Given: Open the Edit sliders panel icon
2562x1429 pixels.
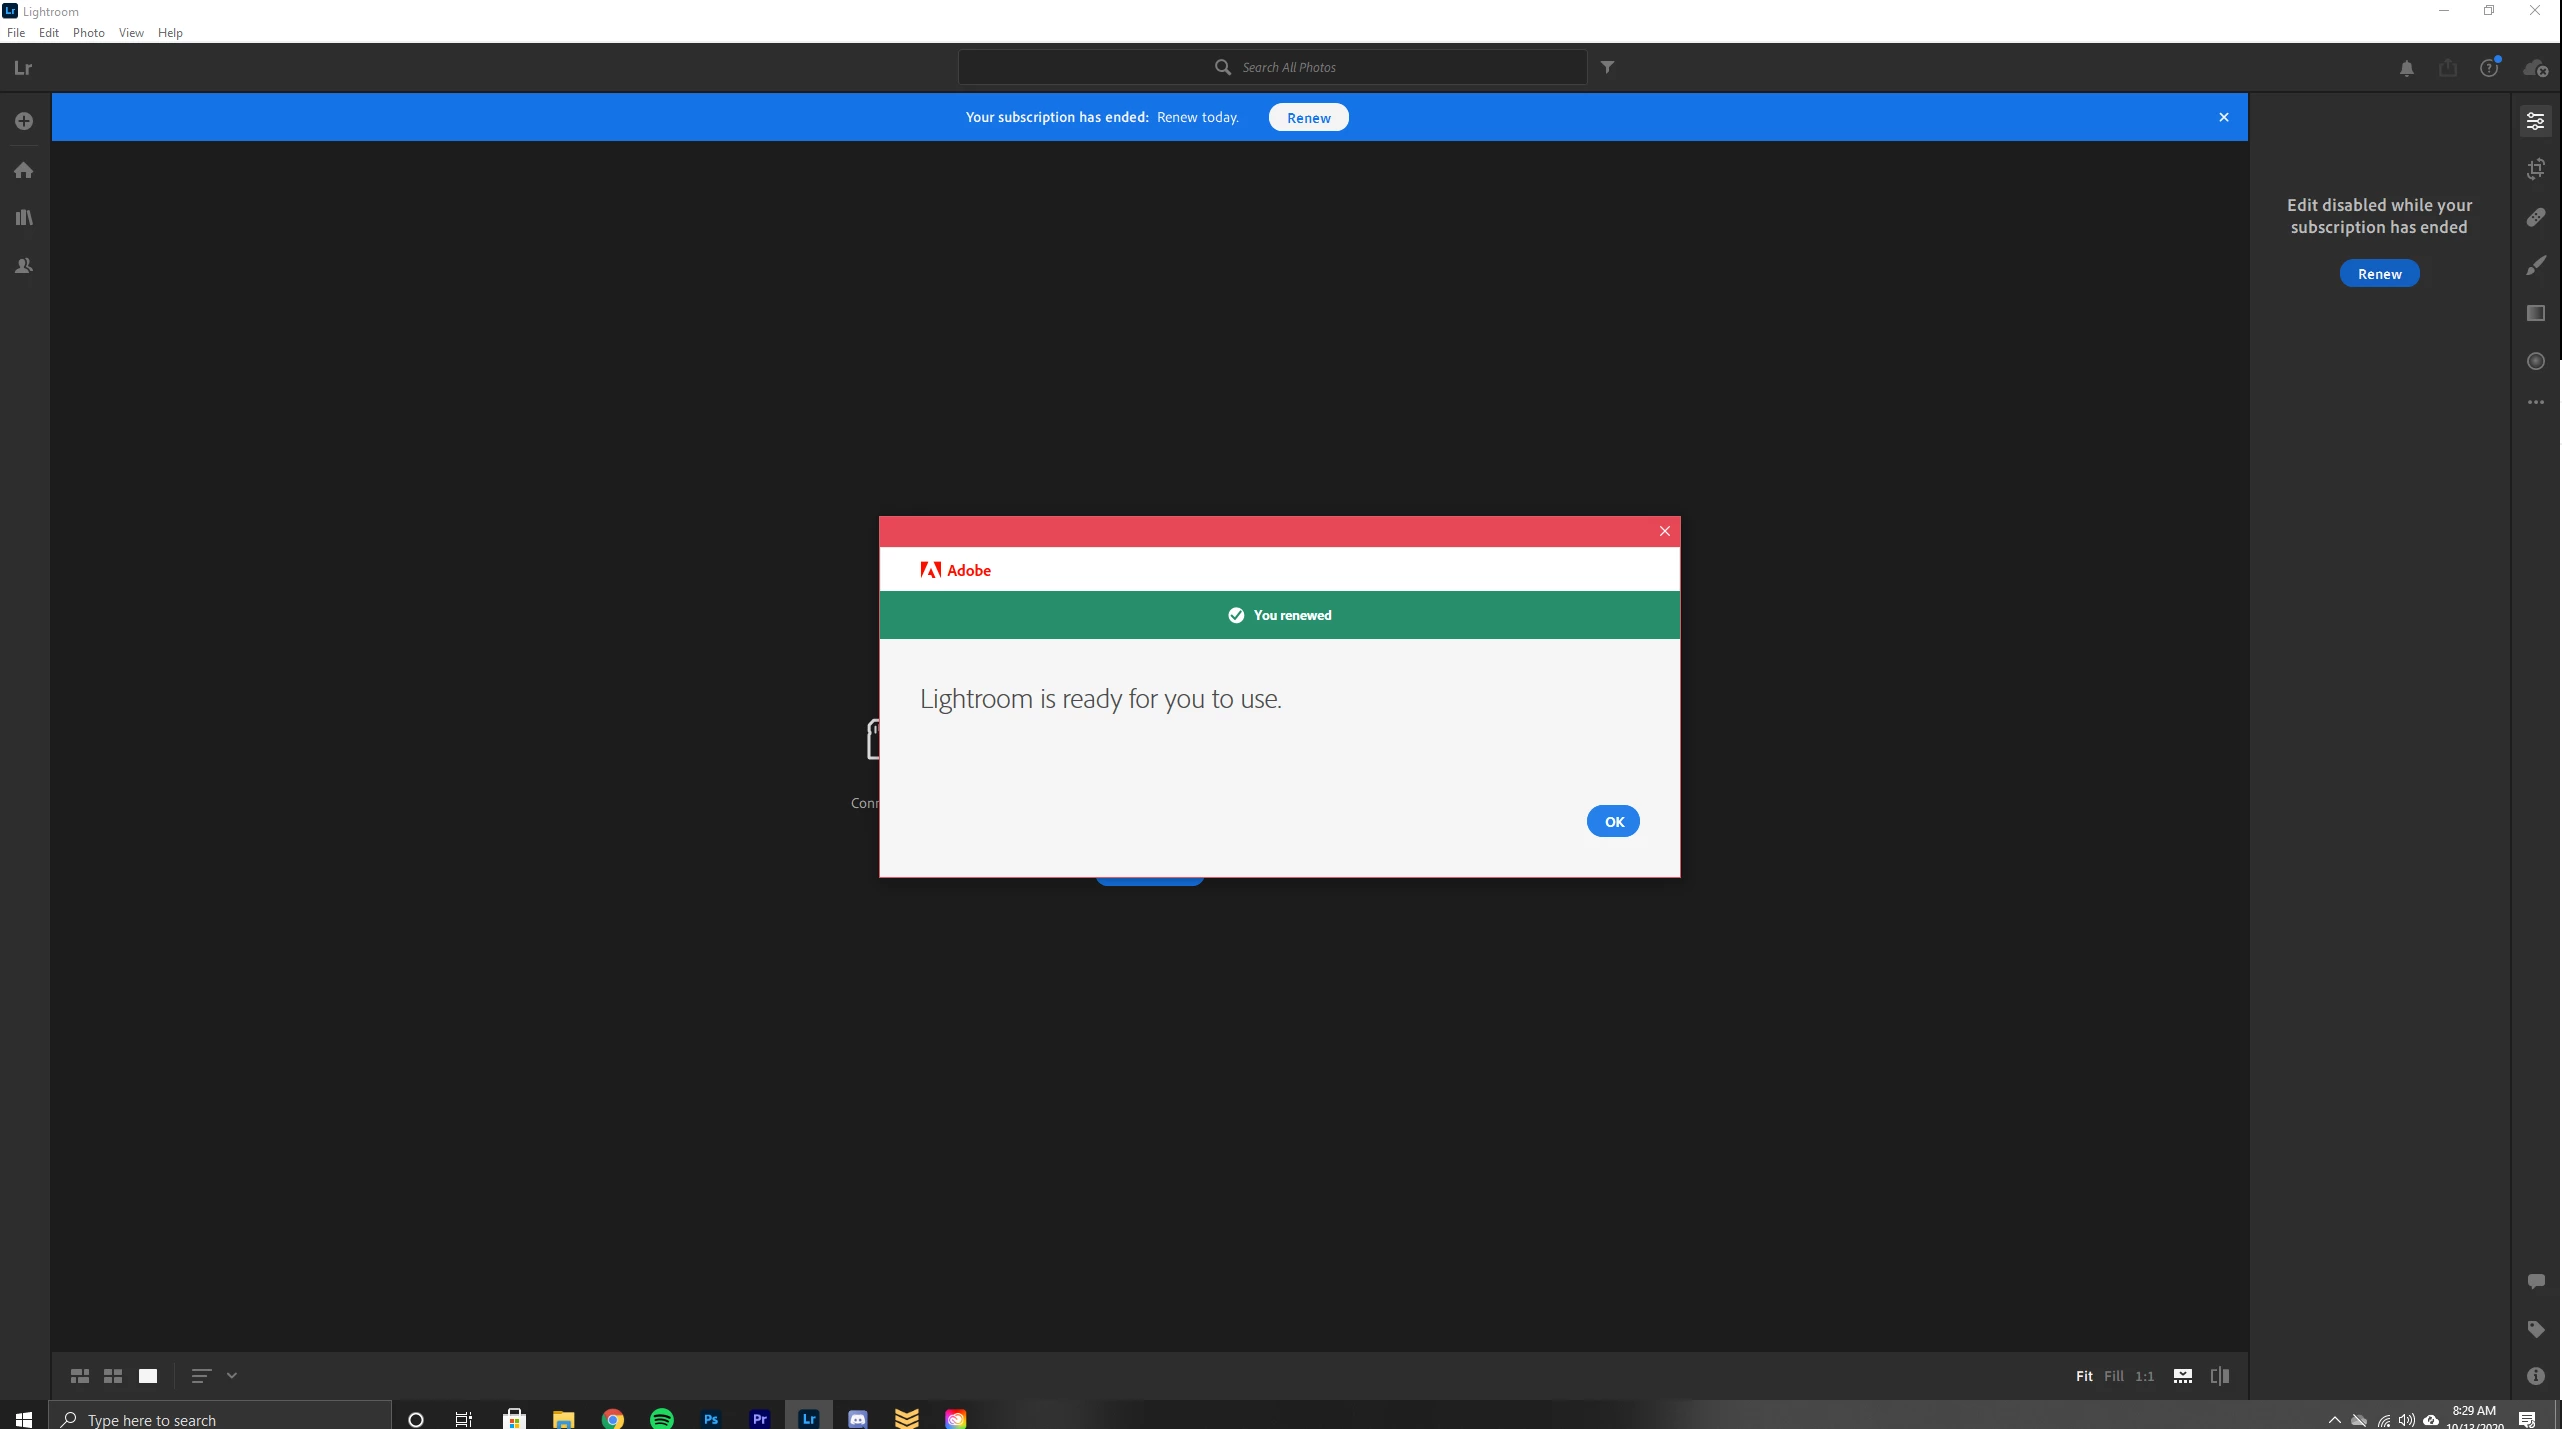Looking at the screenshot, I should [x=2535, y=121].
